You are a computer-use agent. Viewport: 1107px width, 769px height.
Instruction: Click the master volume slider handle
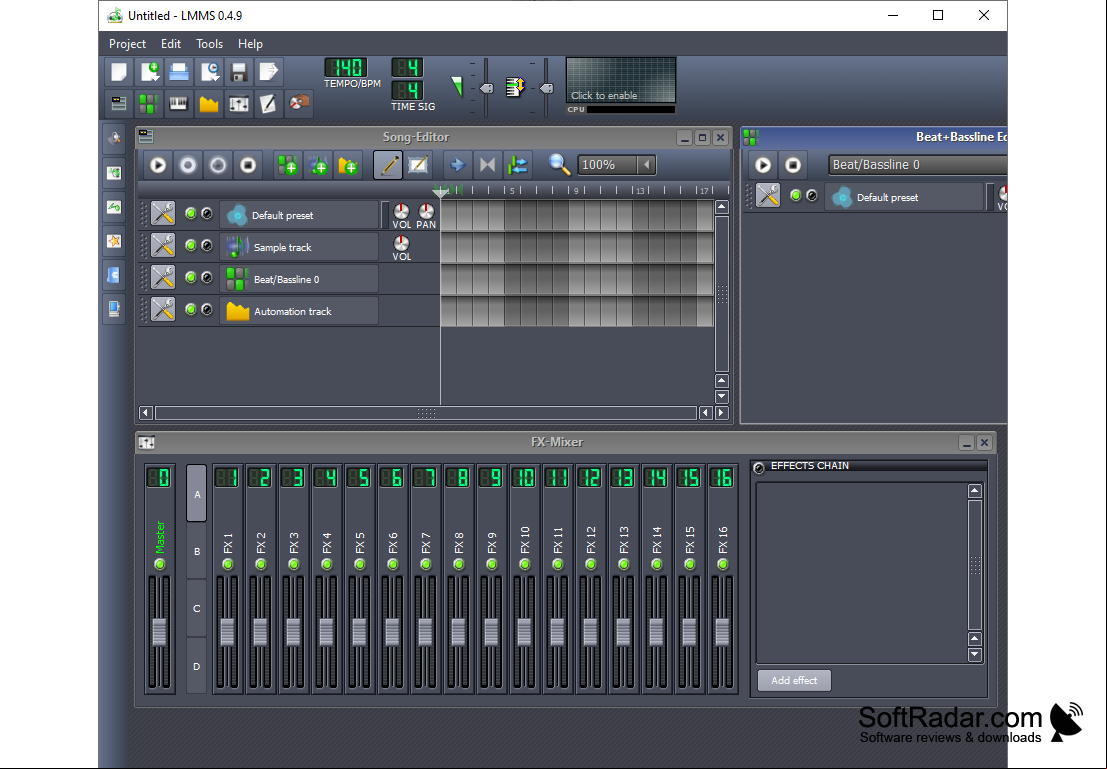click(x=486, y=88)
